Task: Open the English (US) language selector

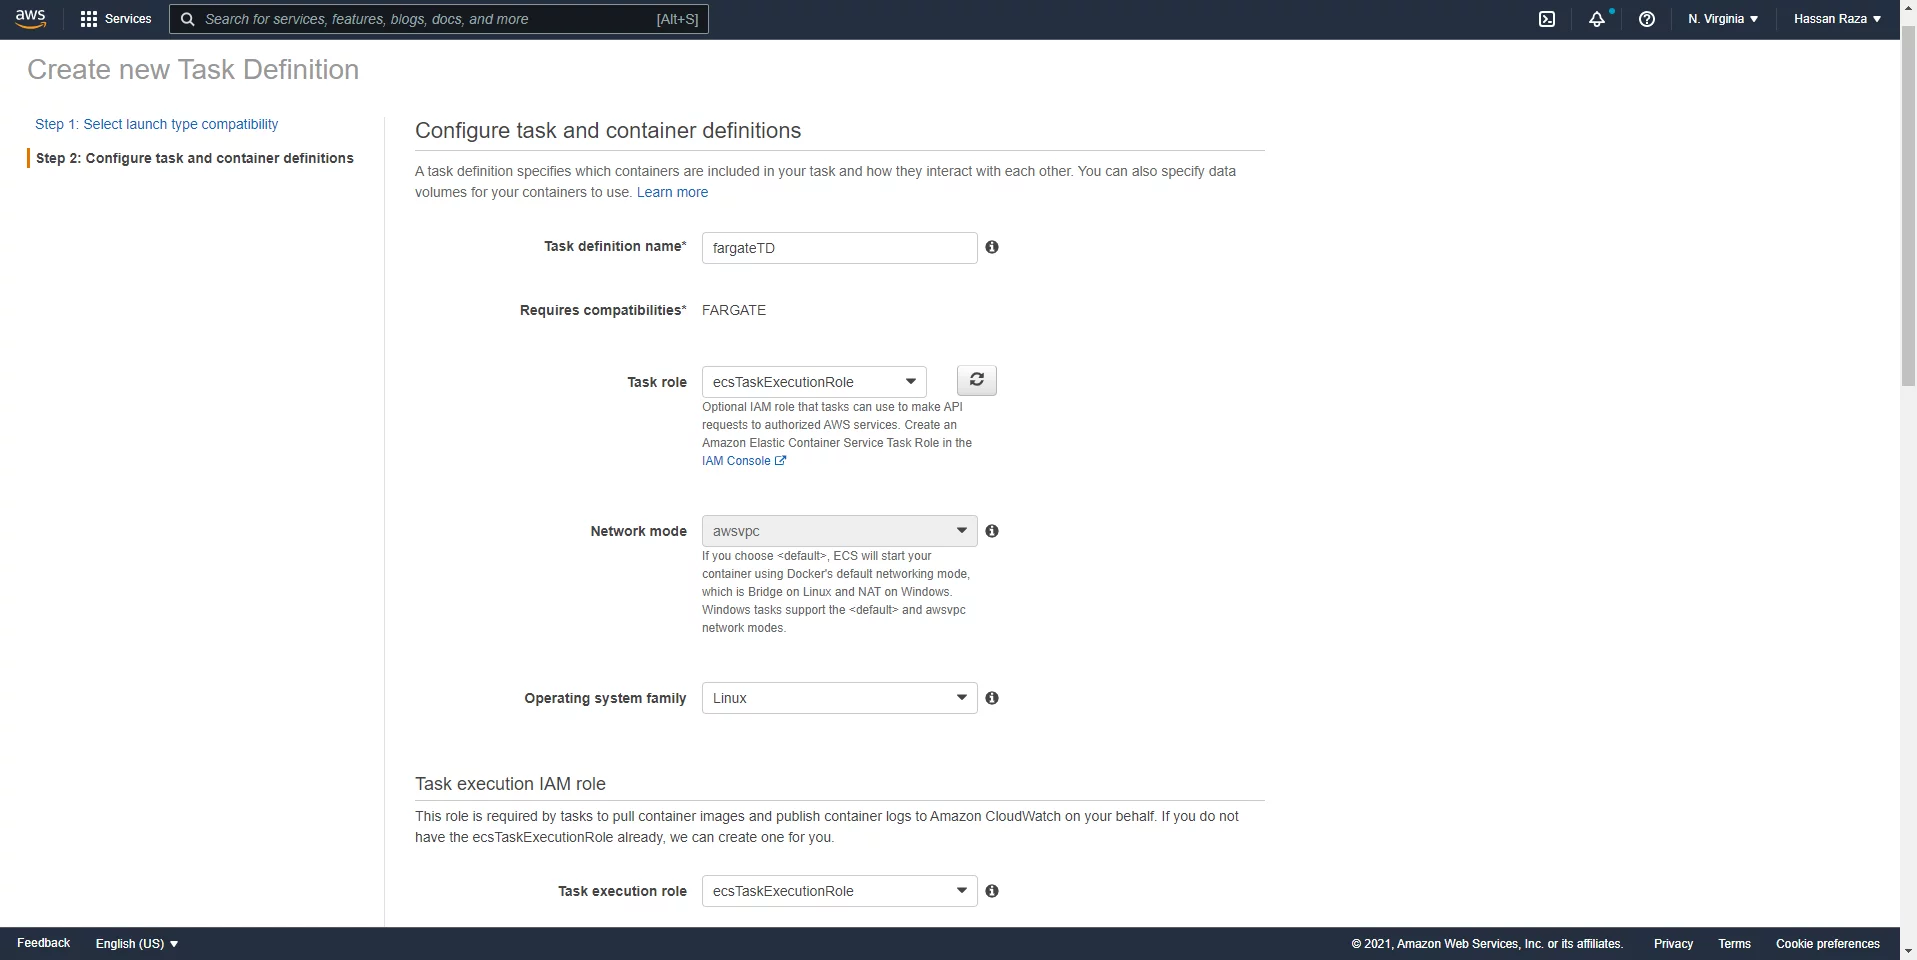Action: click(x=137, y=944)
